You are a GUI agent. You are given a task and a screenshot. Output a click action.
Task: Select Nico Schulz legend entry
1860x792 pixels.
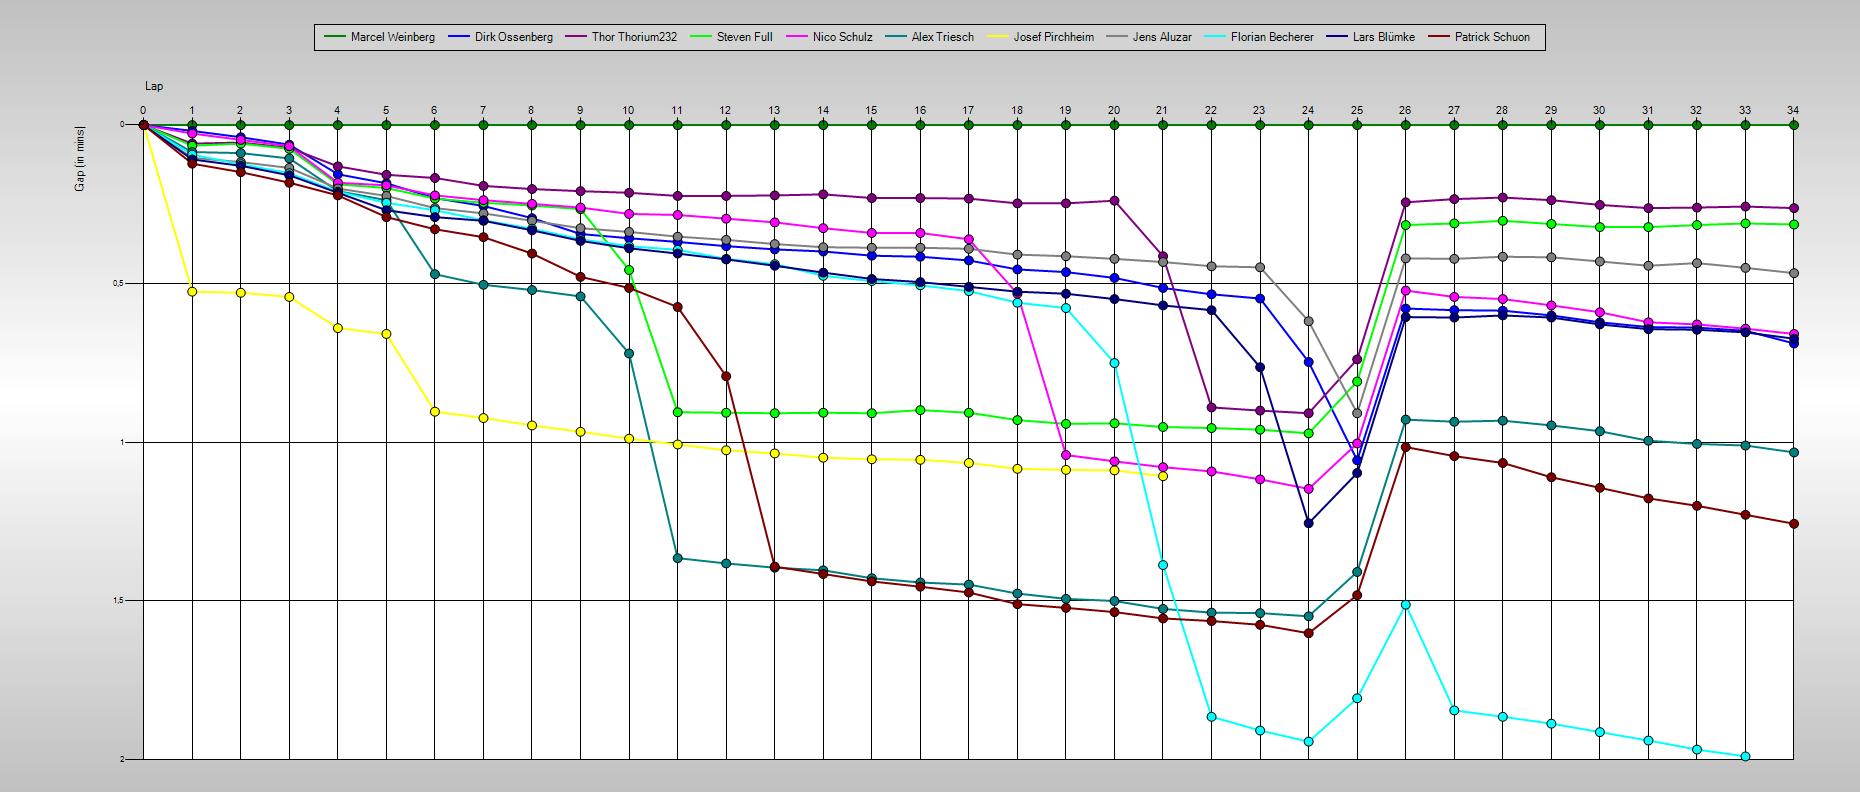[x=830, y=37]
